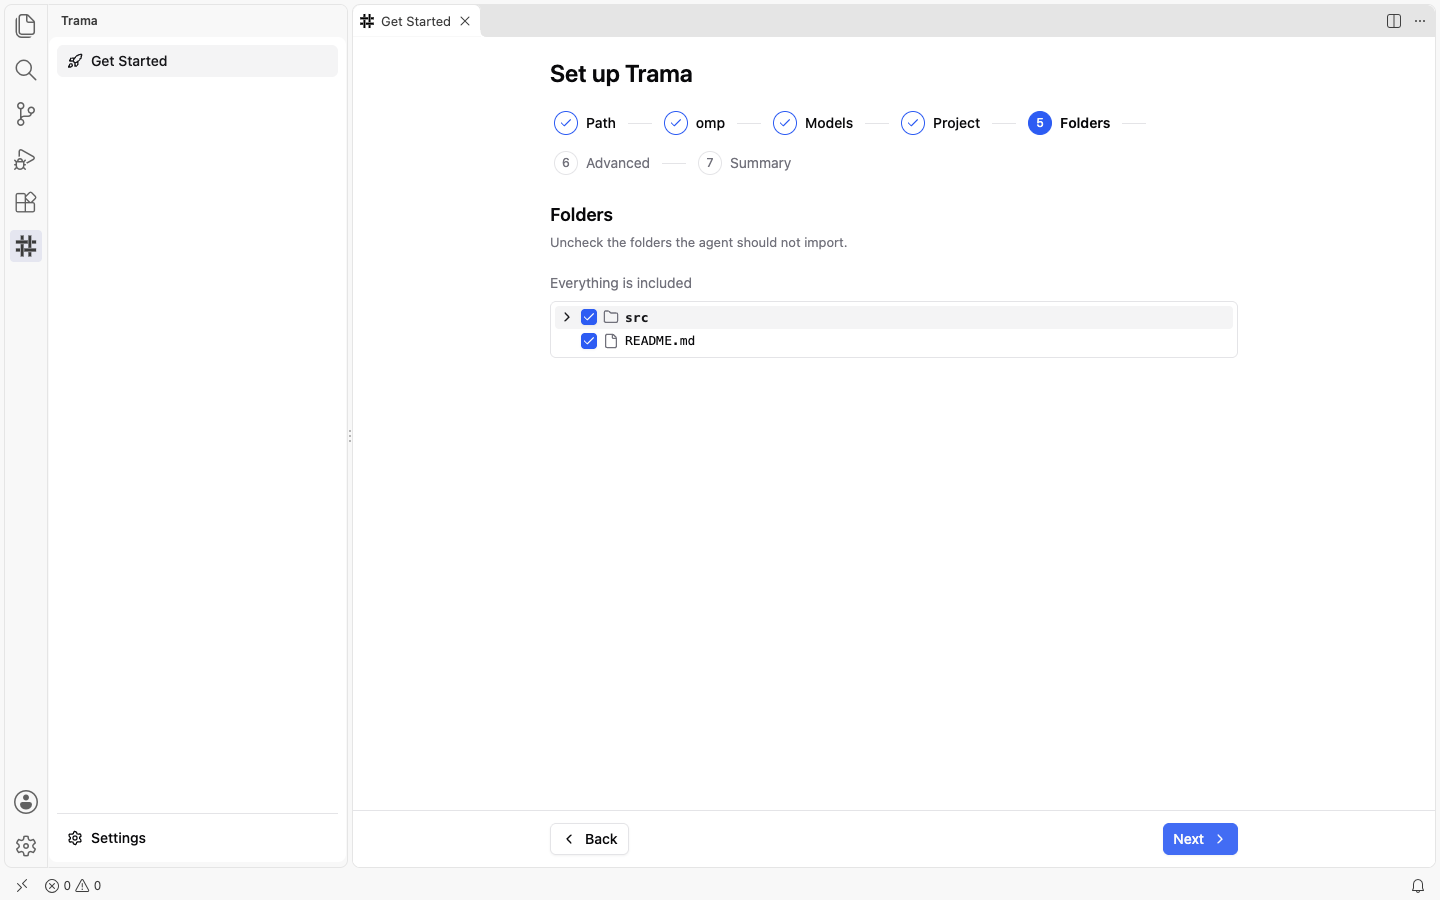Split the editor layout icon
The width and height of the screenshot is (1440, 900).
tap(1394, 21)
